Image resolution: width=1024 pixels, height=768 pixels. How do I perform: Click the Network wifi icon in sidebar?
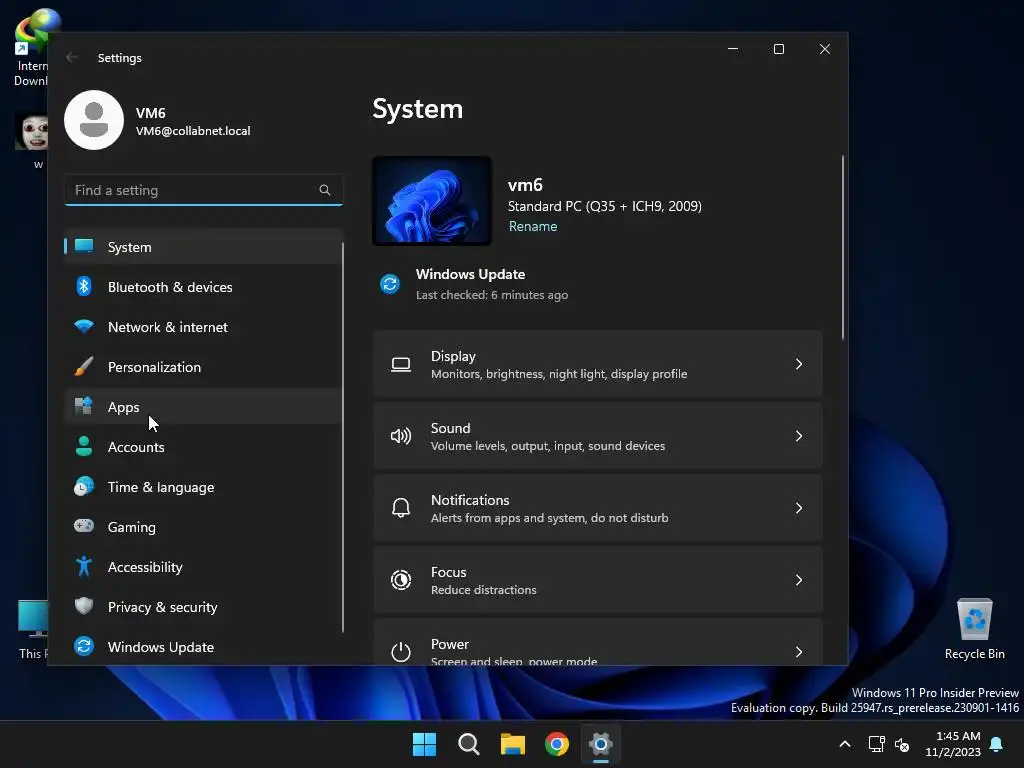click(x=84, y=326)
